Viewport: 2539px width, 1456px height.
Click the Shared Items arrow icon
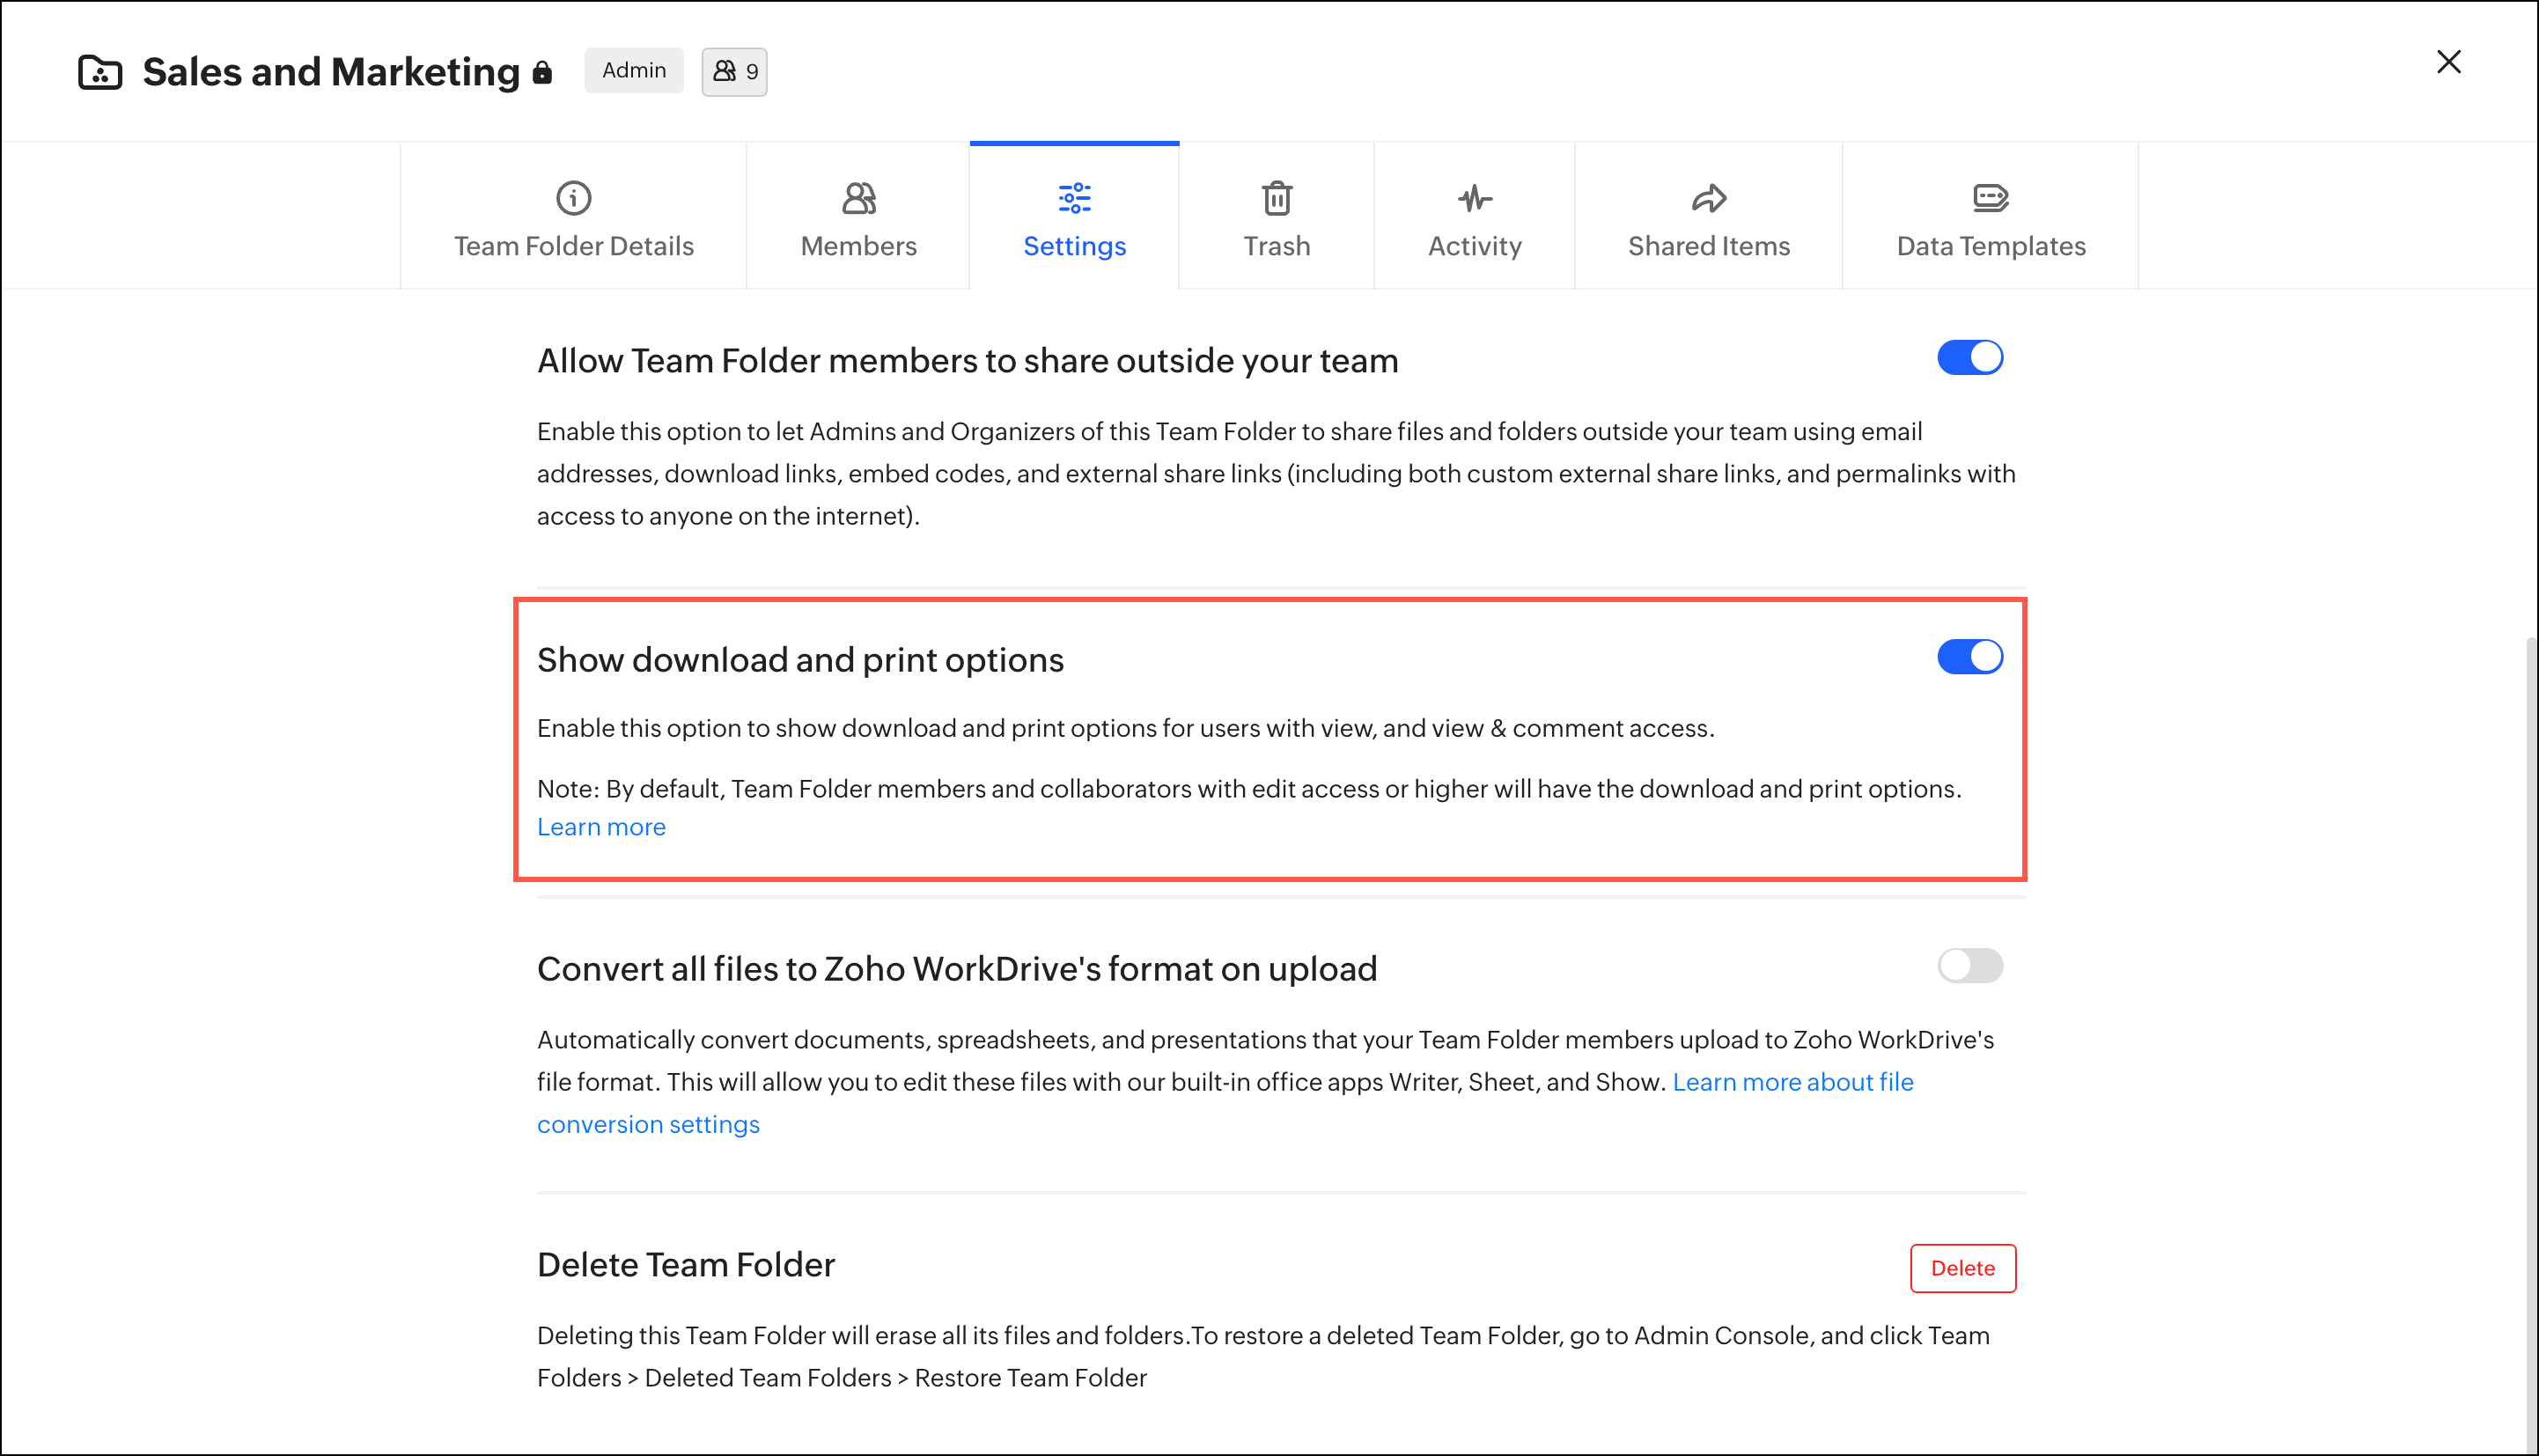click(x=1708, y=198)
